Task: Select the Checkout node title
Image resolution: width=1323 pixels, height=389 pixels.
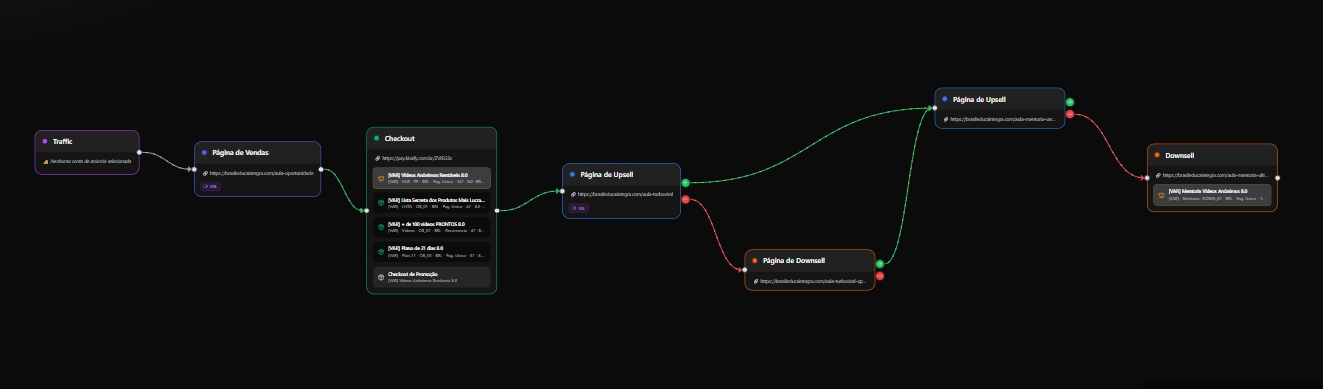Action: pos(400,138)
